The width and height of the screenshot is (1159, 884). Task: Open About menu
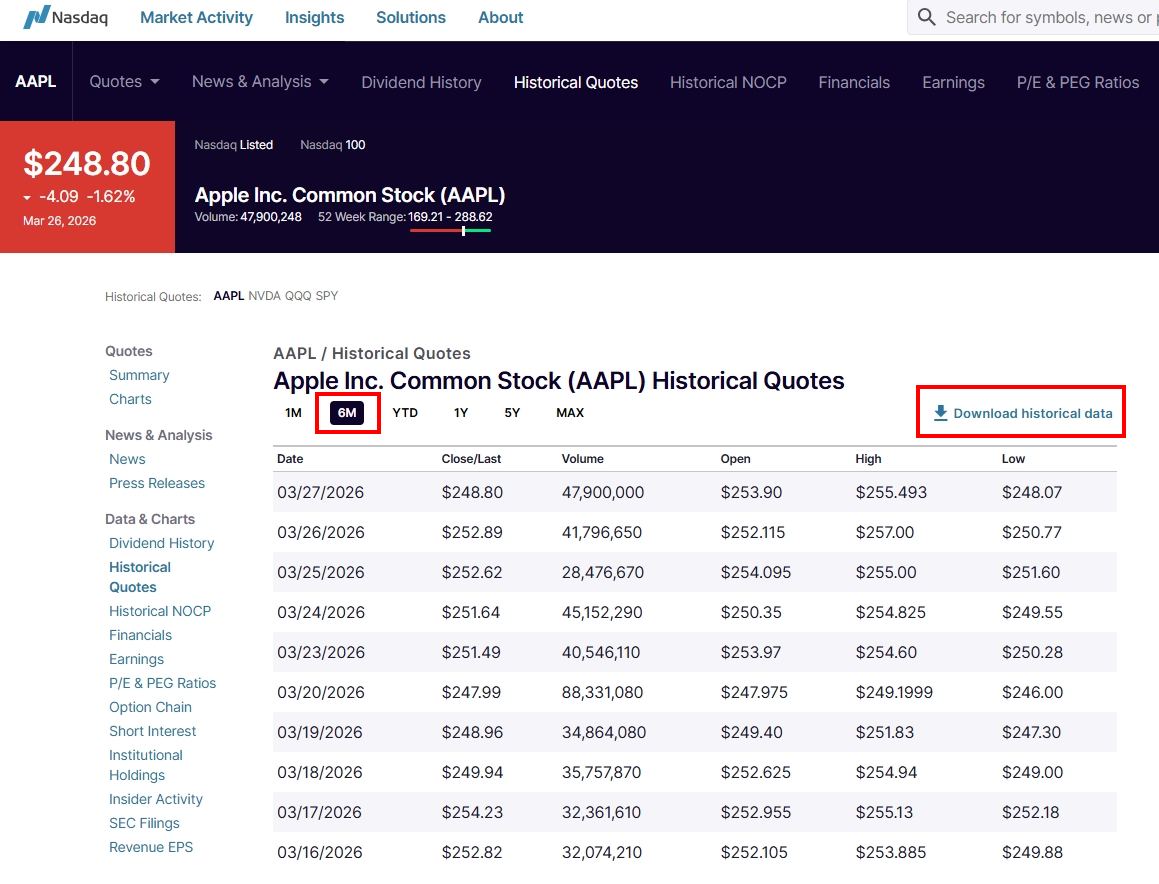click(x=500, y=17)
